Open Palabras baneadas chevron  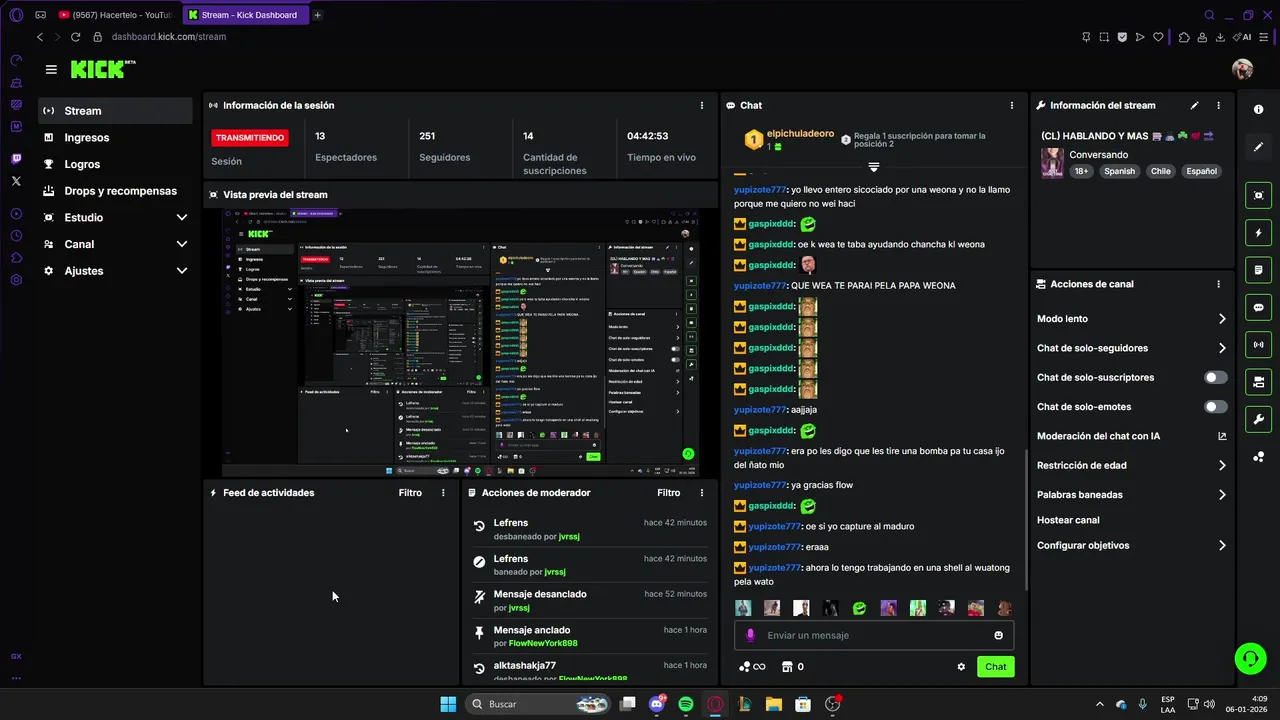[1222, 494]
